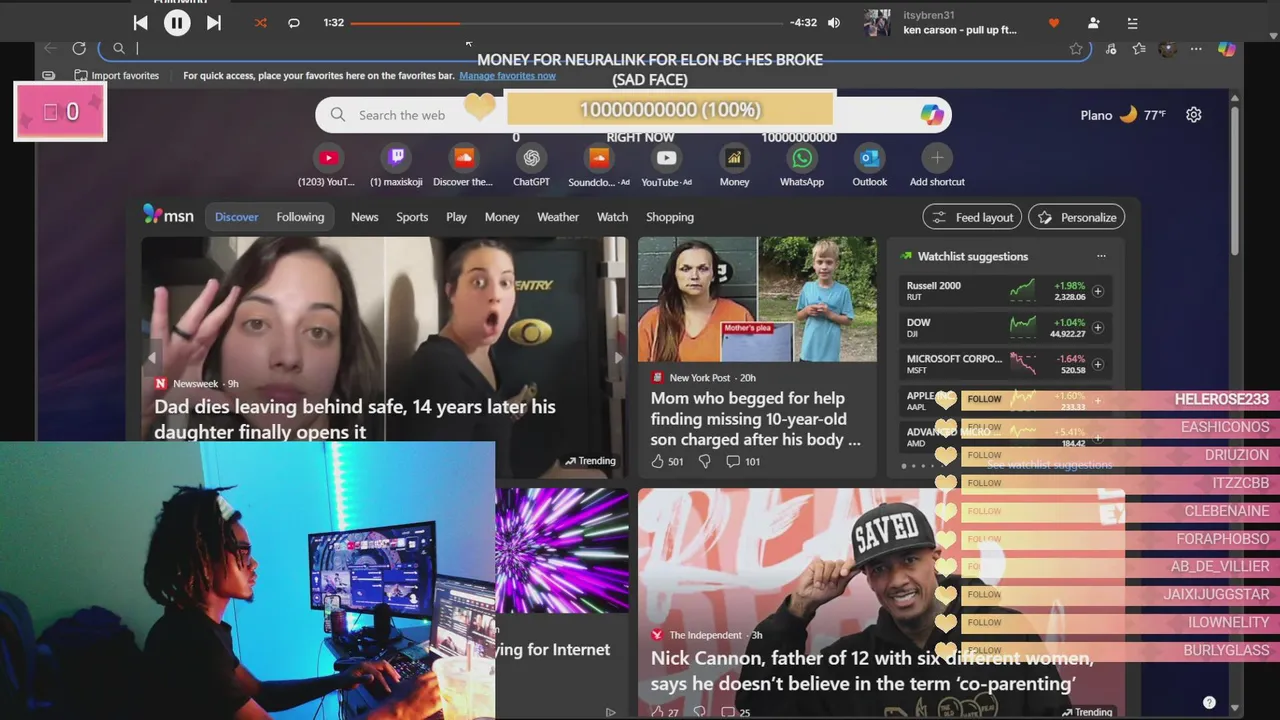Toggle repeat in the music player

[294, 23]
